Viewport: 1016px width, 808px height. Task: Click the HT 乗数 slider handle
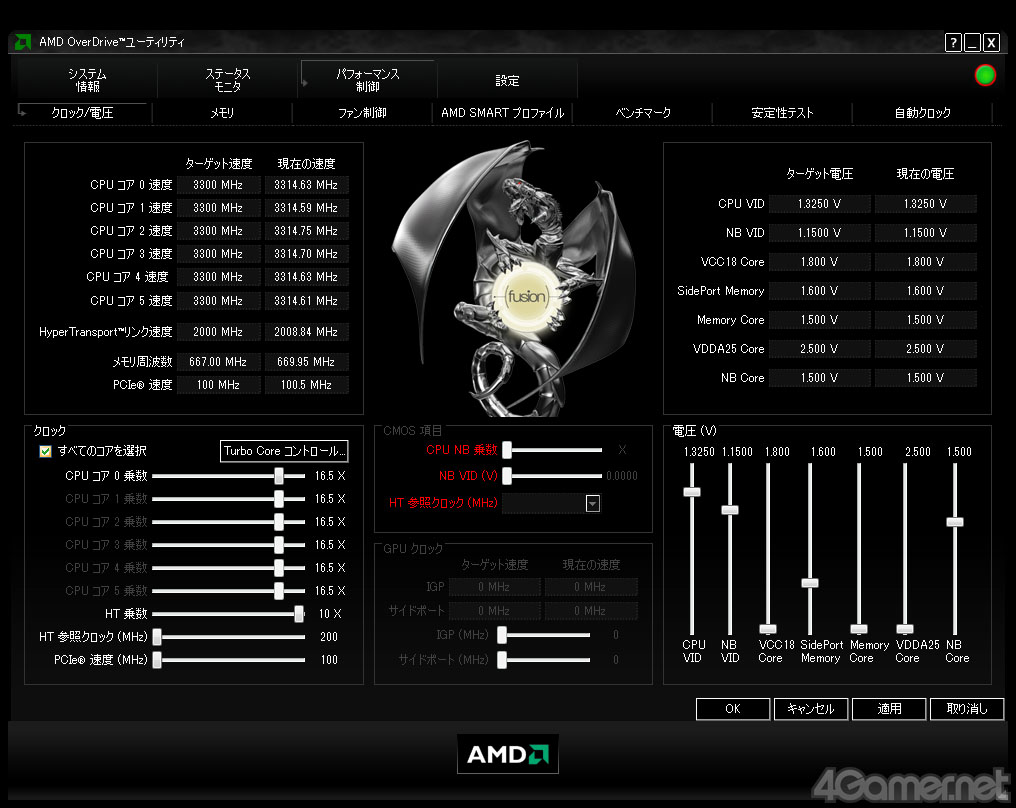299,614
